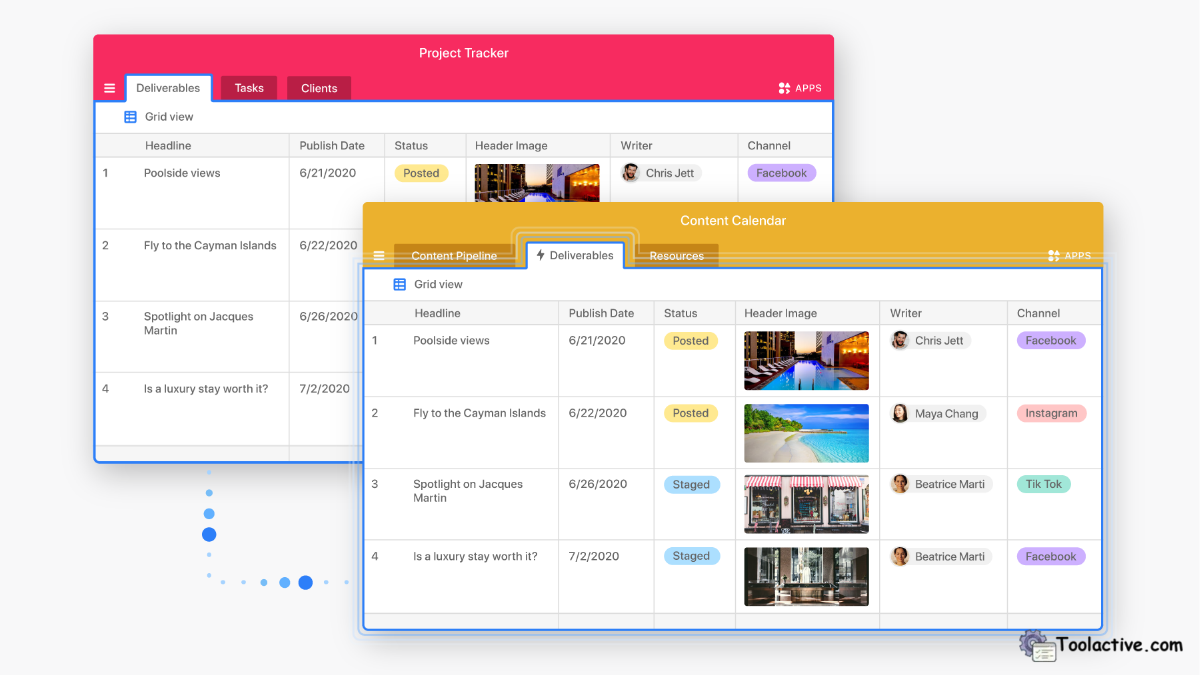Open the Clients tab

click(318, 87)
